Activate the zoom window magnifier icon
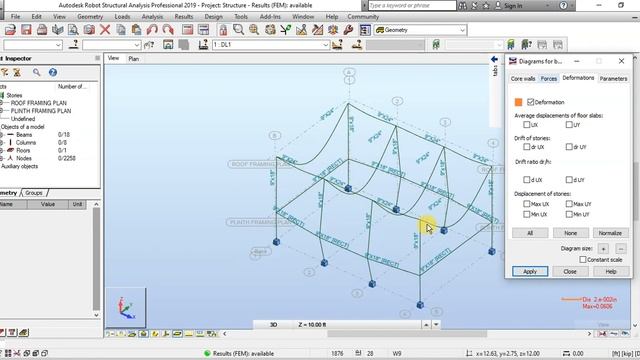Viewport: 640px width, 360px height. pyautogui.click(x=238, y=30)
